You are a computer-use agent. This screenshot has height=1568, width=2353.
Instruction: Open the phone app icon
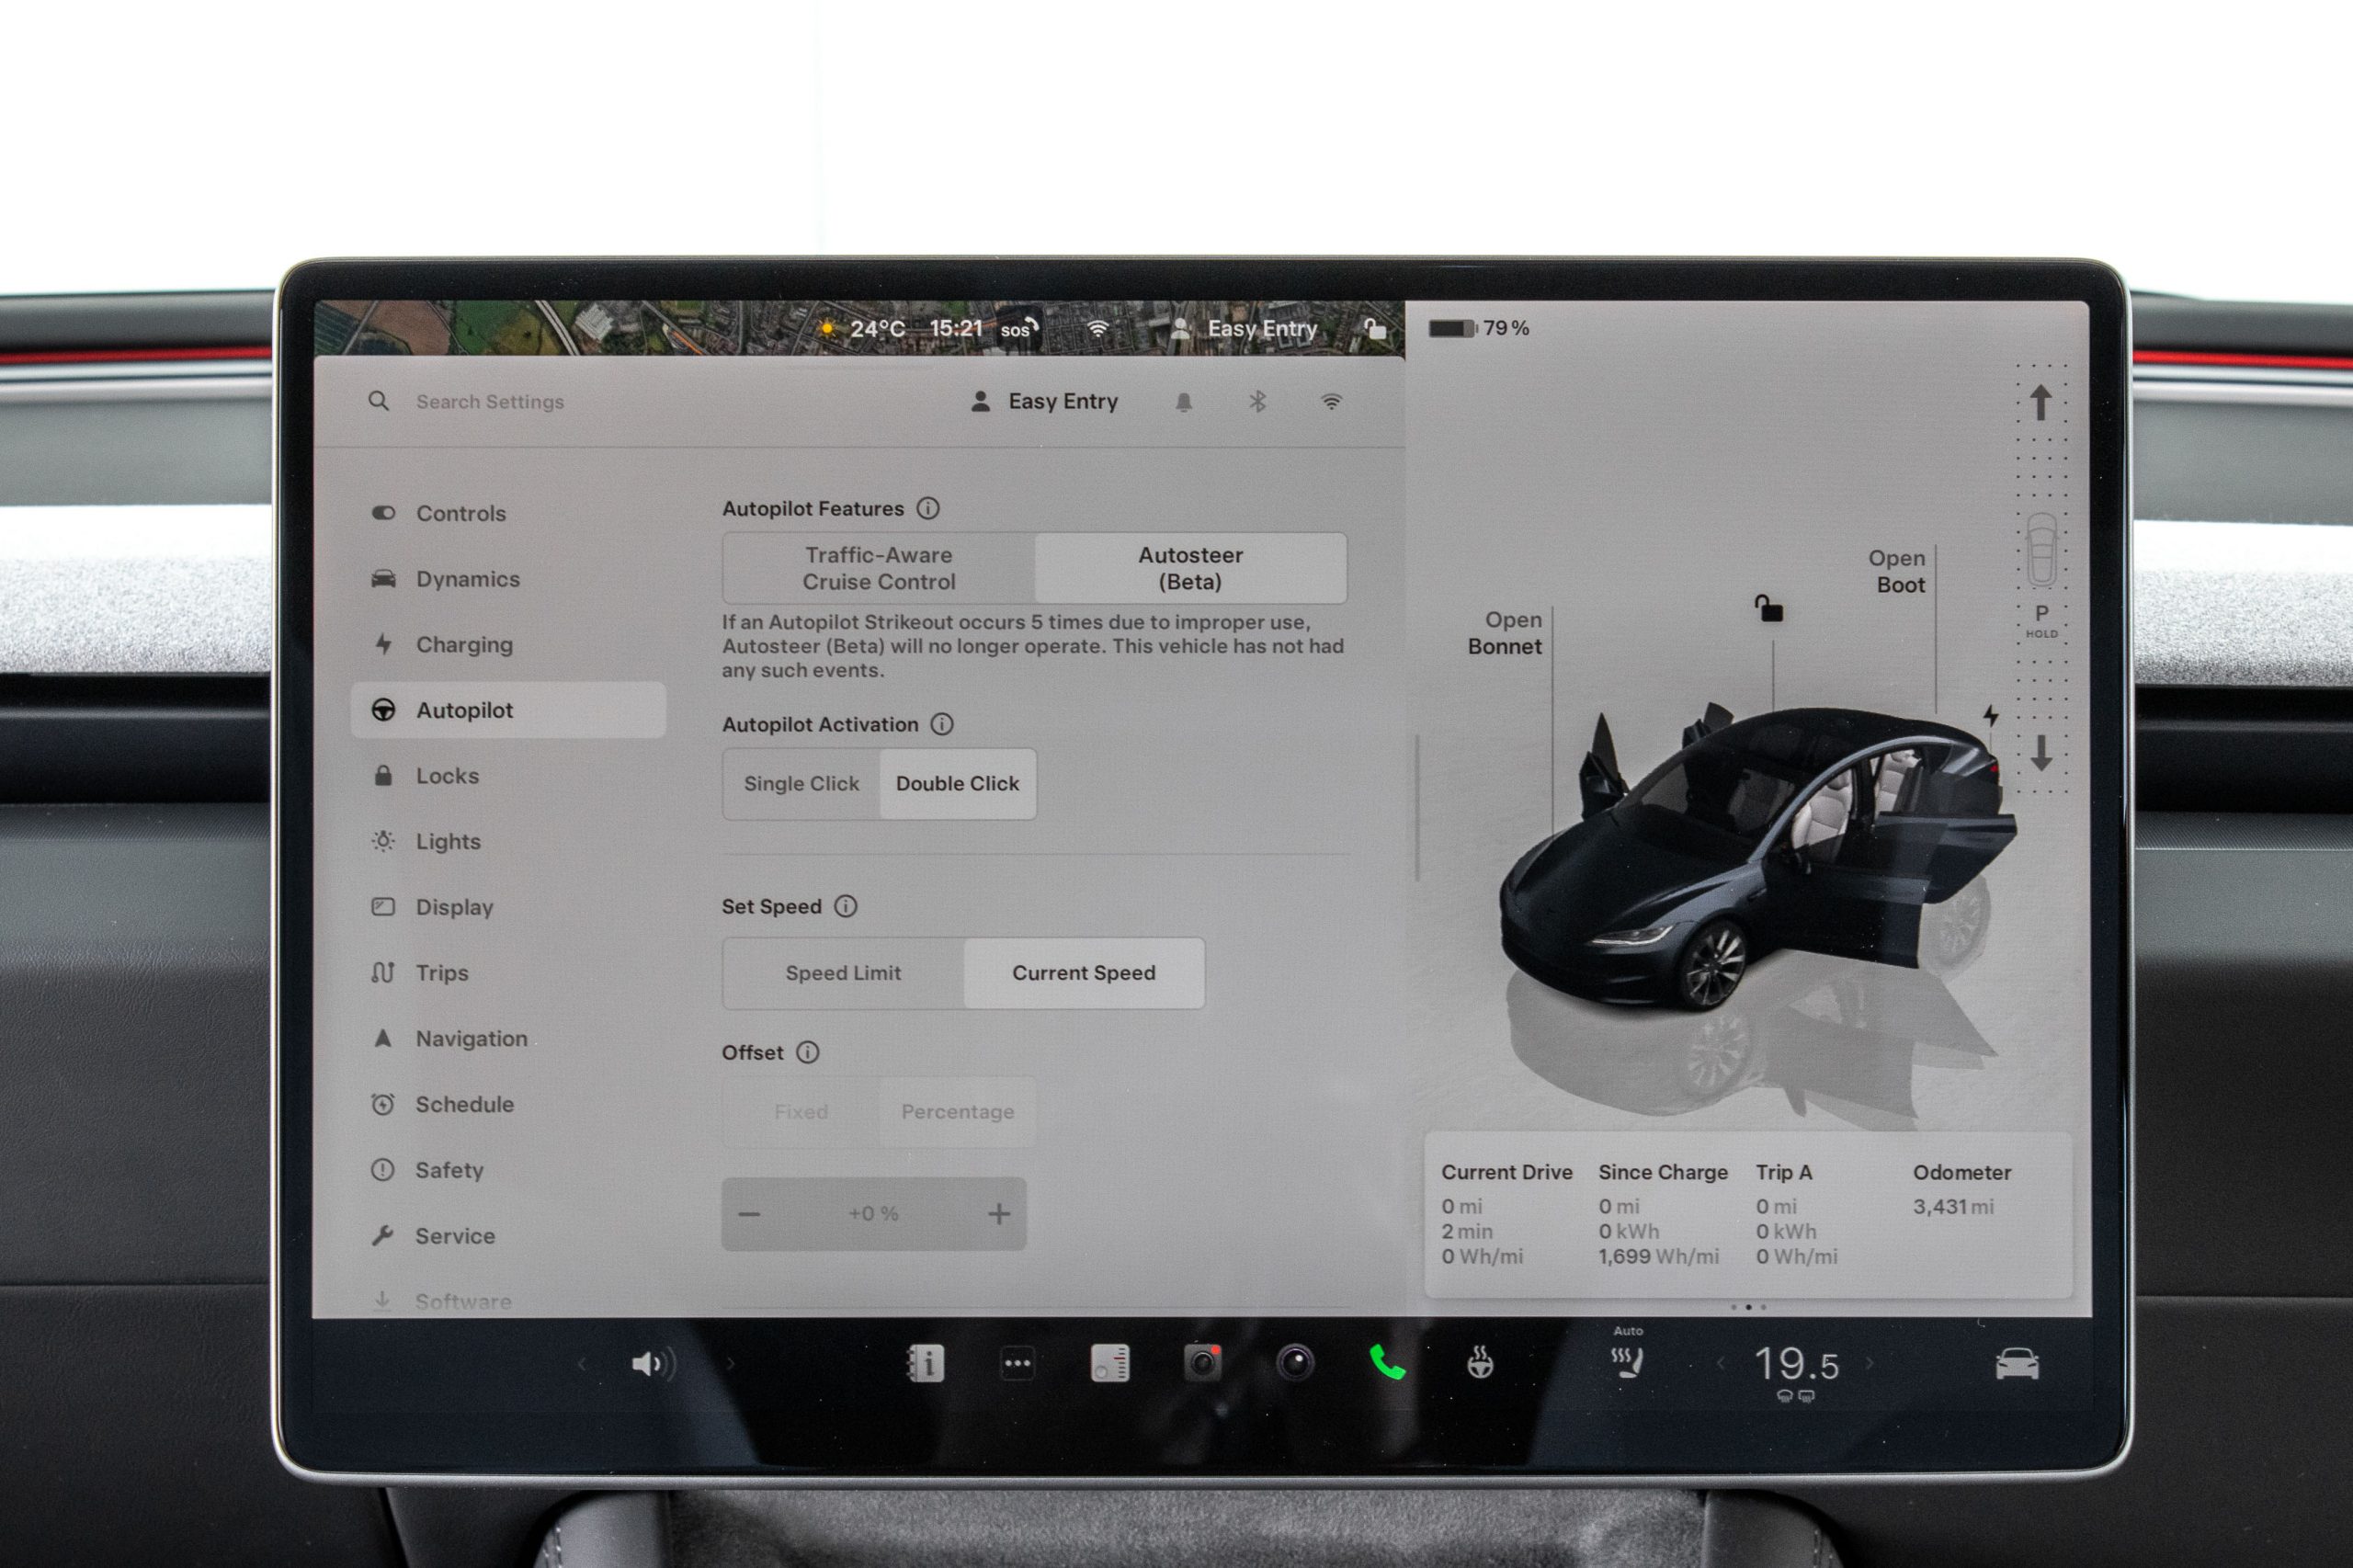[1387, 1363]
